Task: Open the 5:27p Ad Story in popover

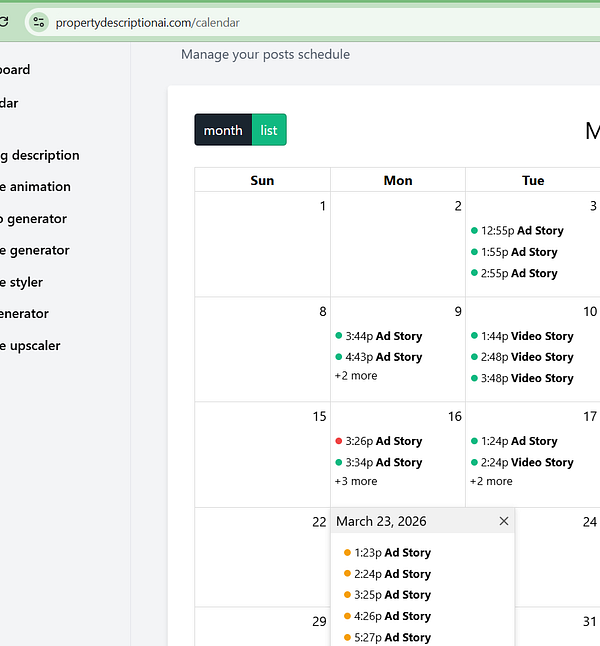Action: click(392, 637)
